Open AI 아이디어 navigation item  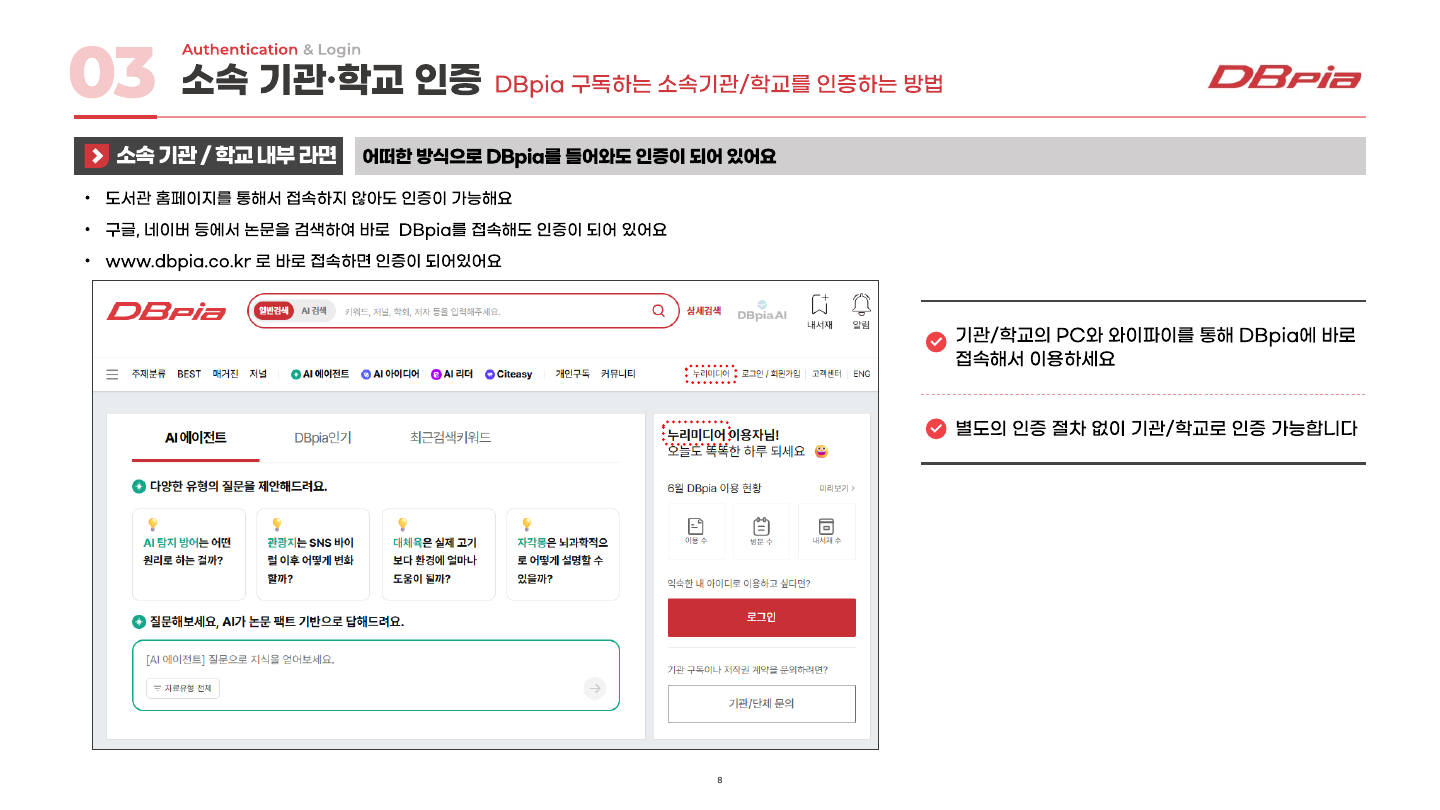390,374
